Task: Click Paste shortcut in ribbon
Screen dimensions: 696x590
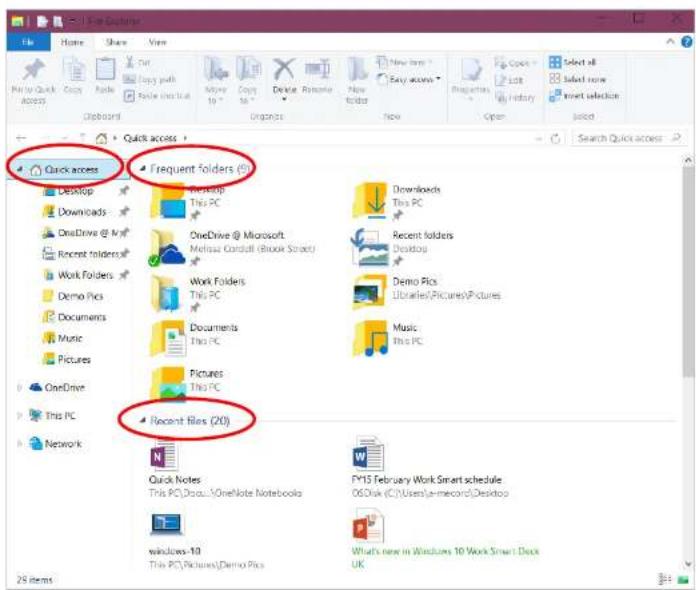Action: point(157,96)
